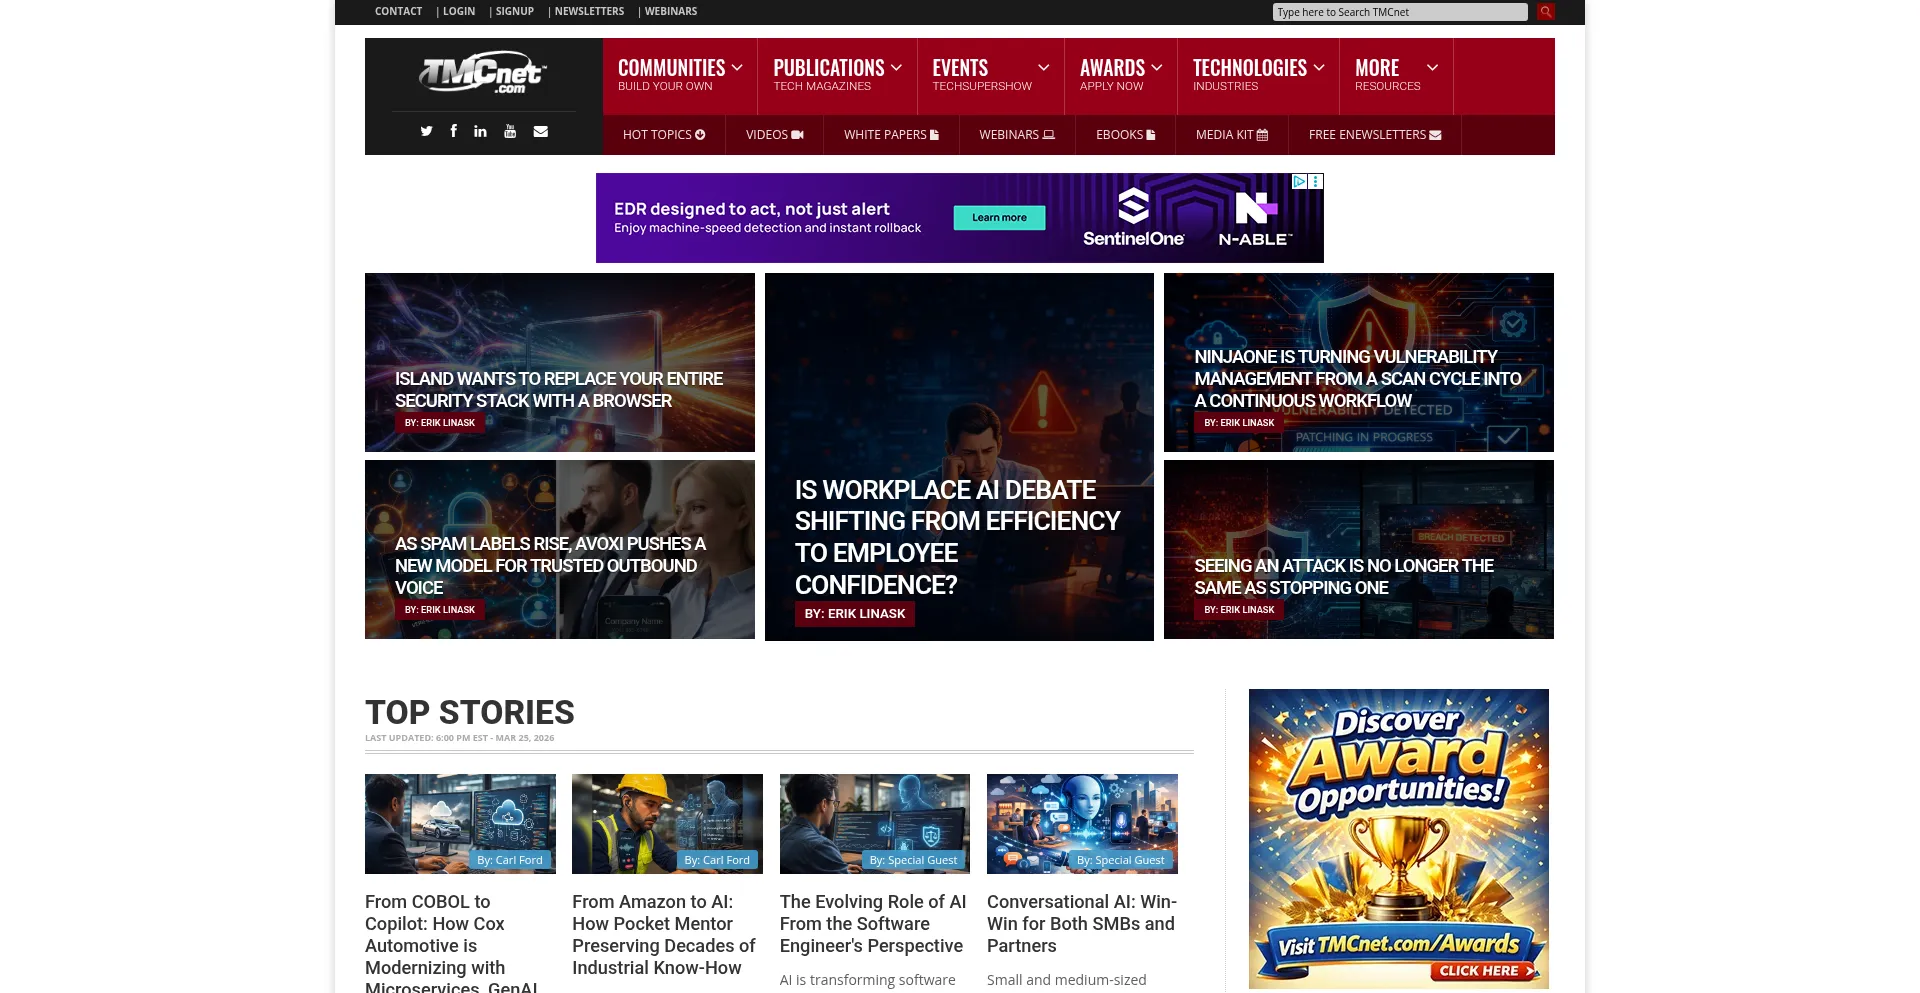Click the AdChoices icon on banner ad
Viewport: 1920px width, 993px height.
click(1299, 181)
